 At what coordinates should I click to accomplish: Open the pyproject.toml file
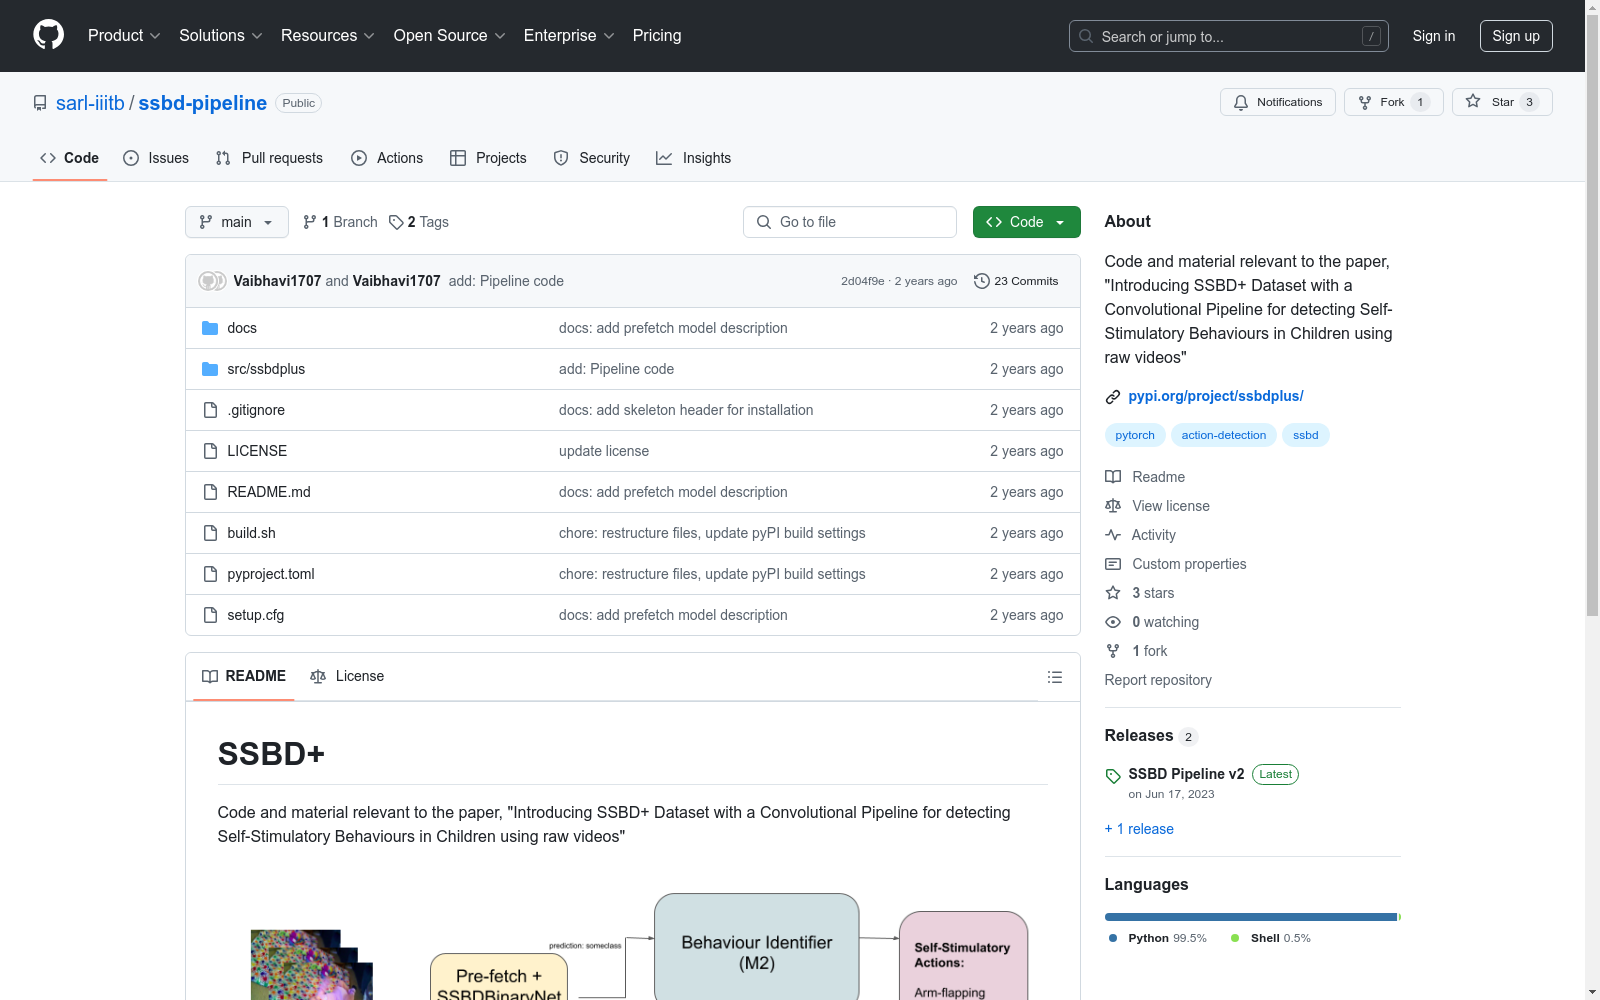click(x=271, y=574)
